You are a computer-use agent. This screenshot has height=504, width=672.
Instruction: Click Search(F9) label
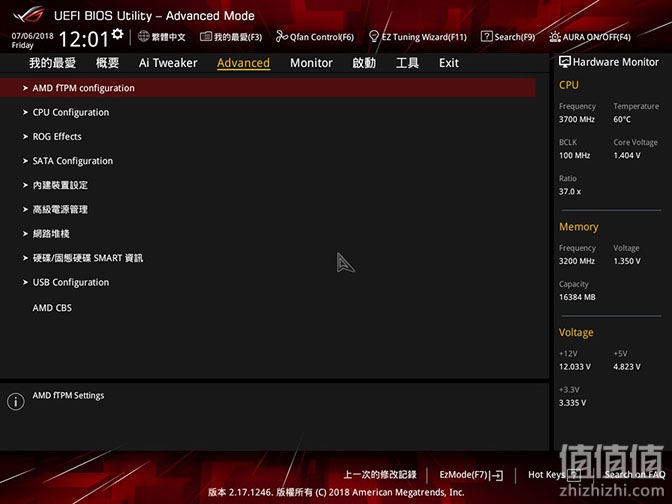click(x=515, y=37)
